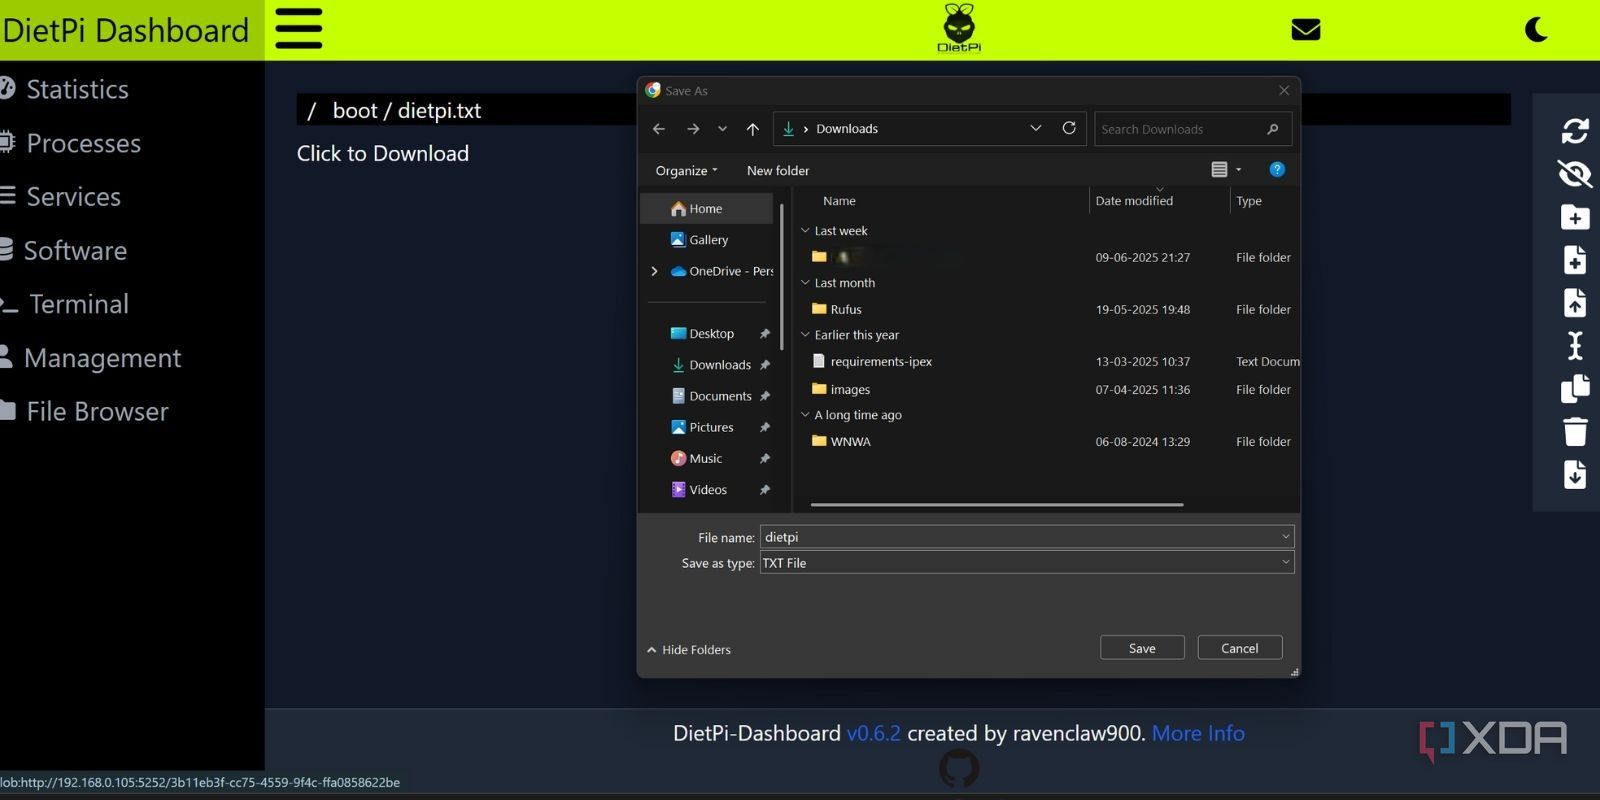Expand the OneDrive tree node

click(654, 271)
